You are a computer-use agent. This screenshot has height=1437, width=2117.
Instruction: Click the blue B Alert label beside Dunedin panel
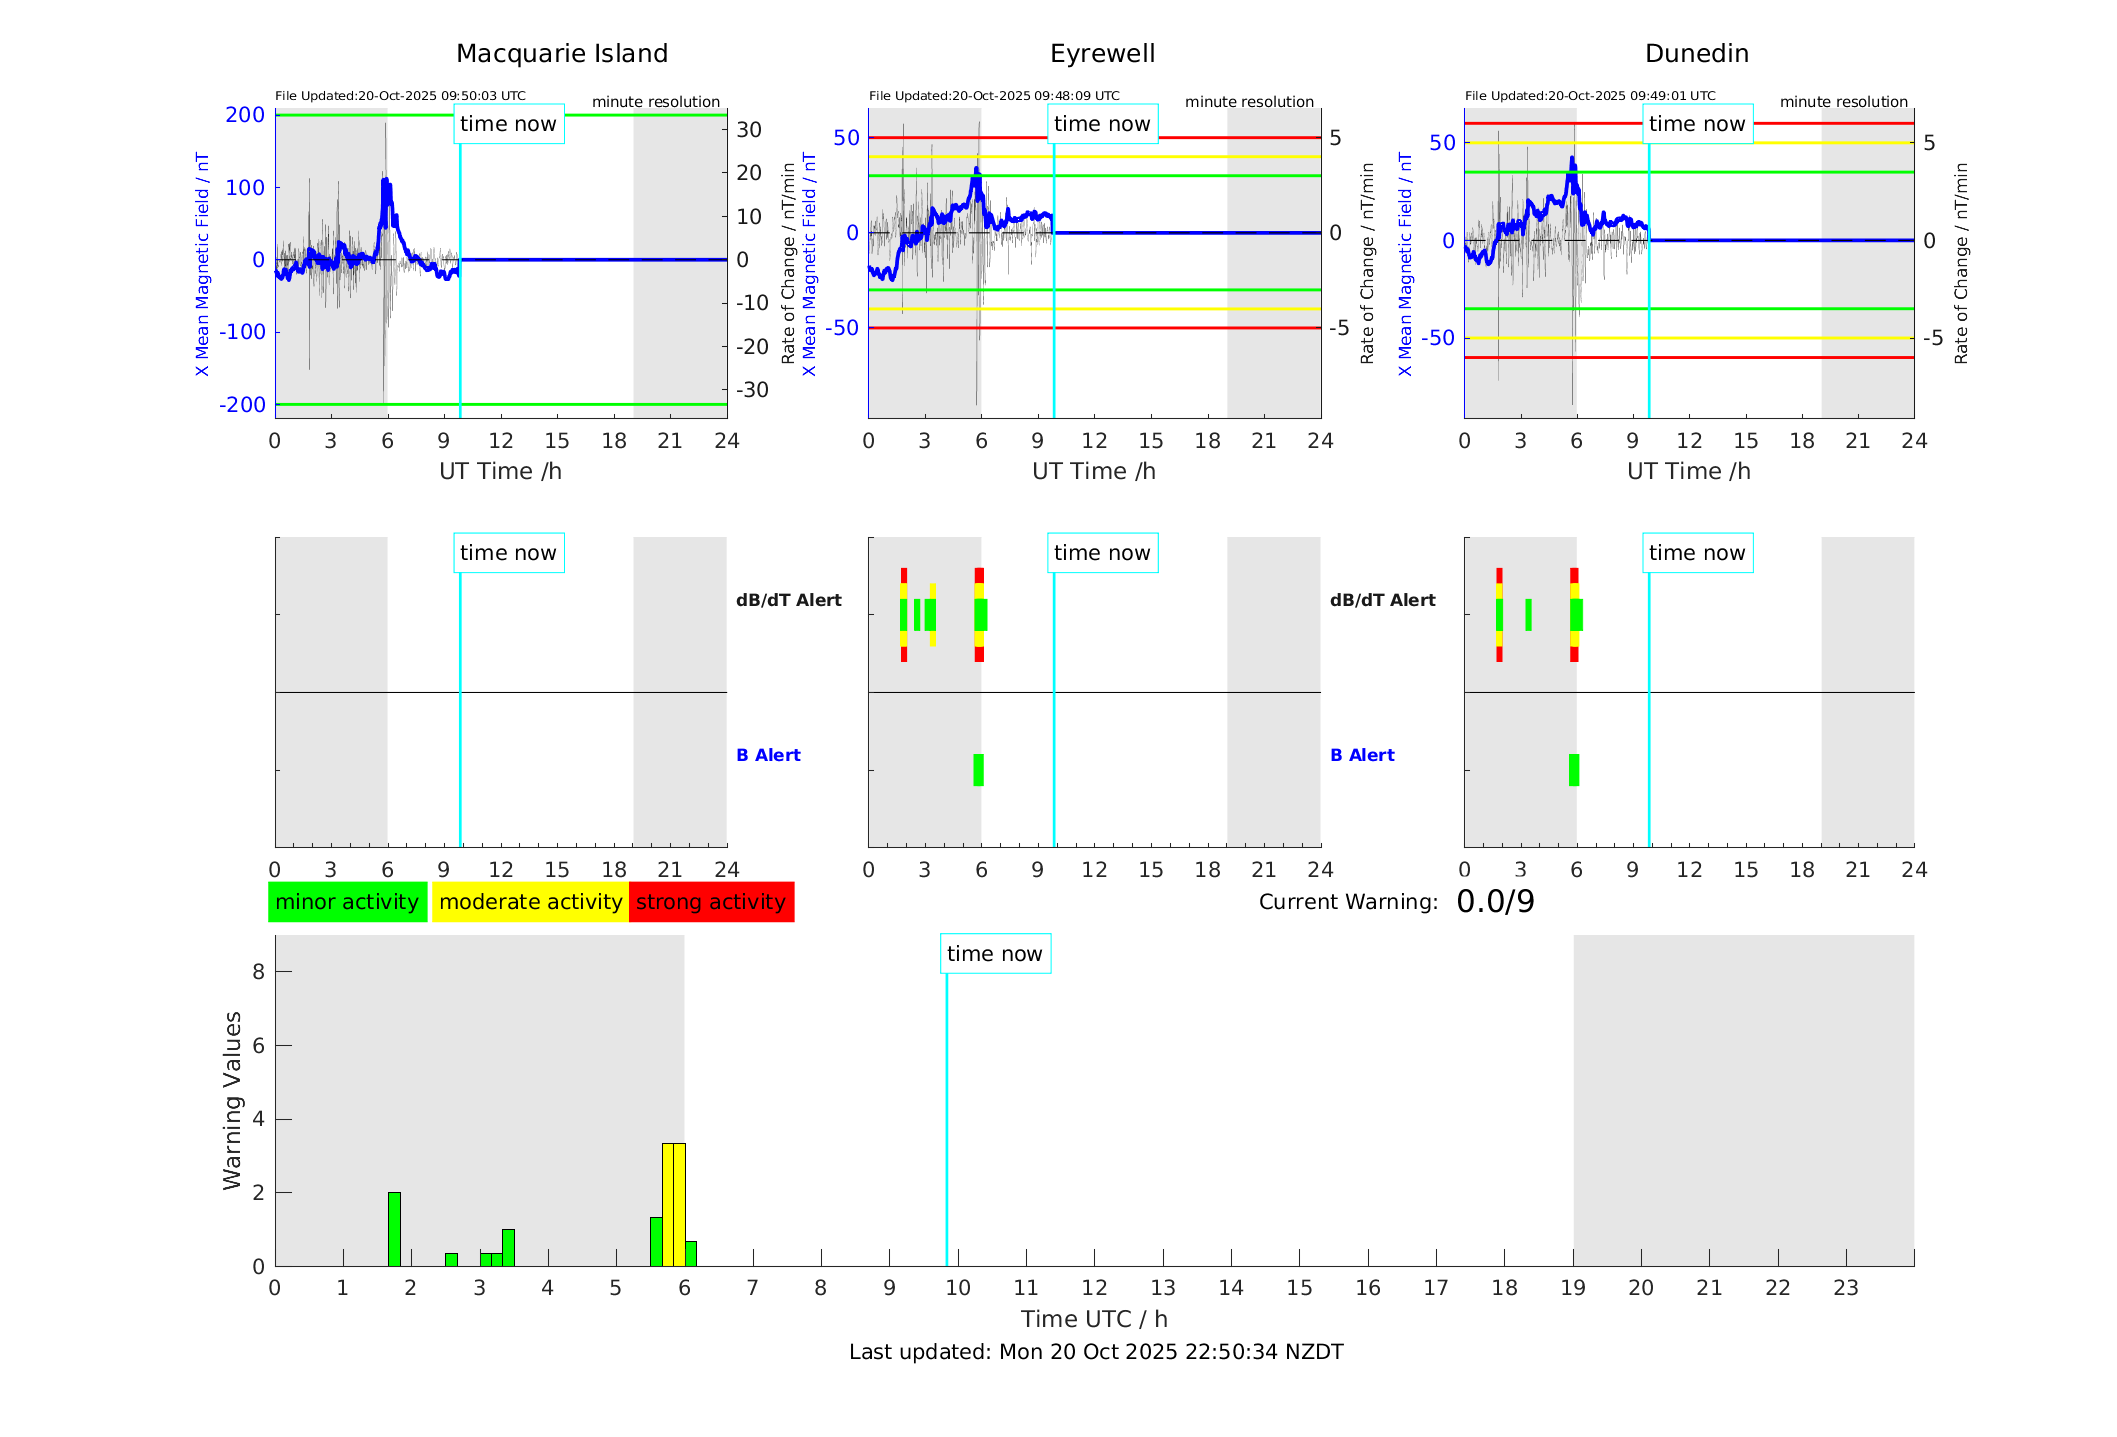(1362, 755)
